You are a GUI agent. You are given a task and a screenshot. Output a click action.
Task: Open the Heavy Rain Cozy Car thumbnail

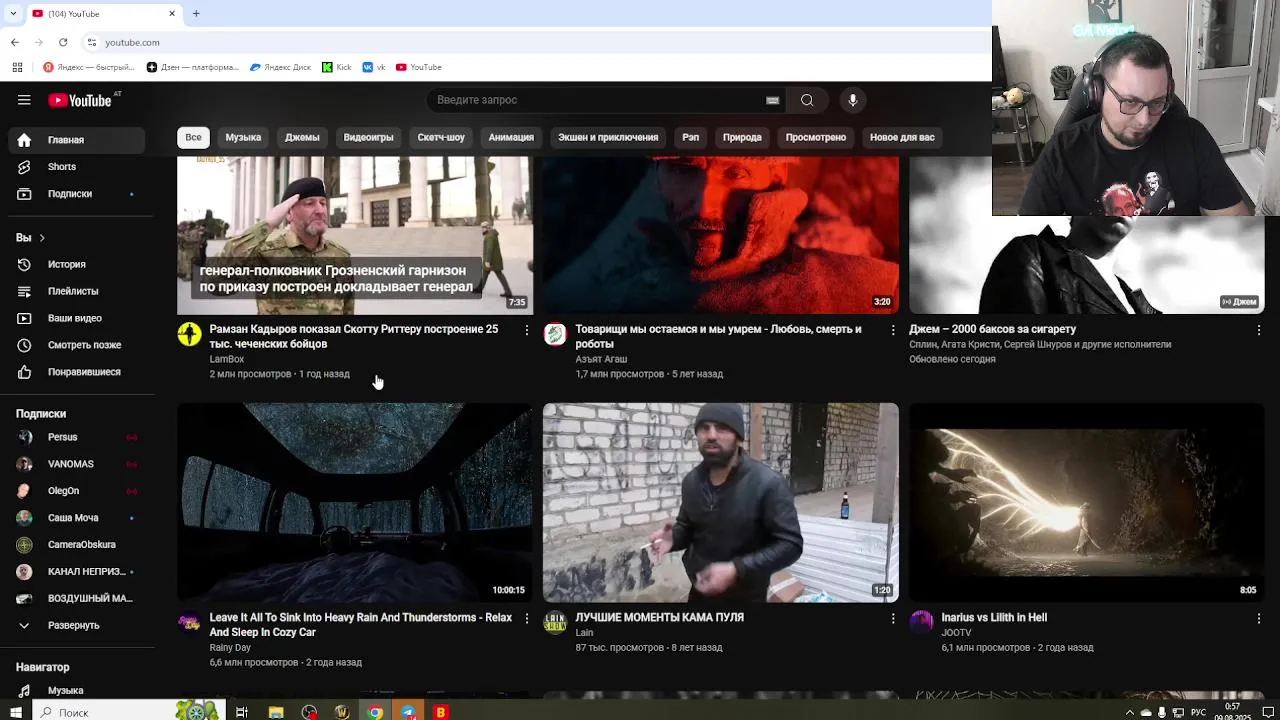tap(355, 502)
